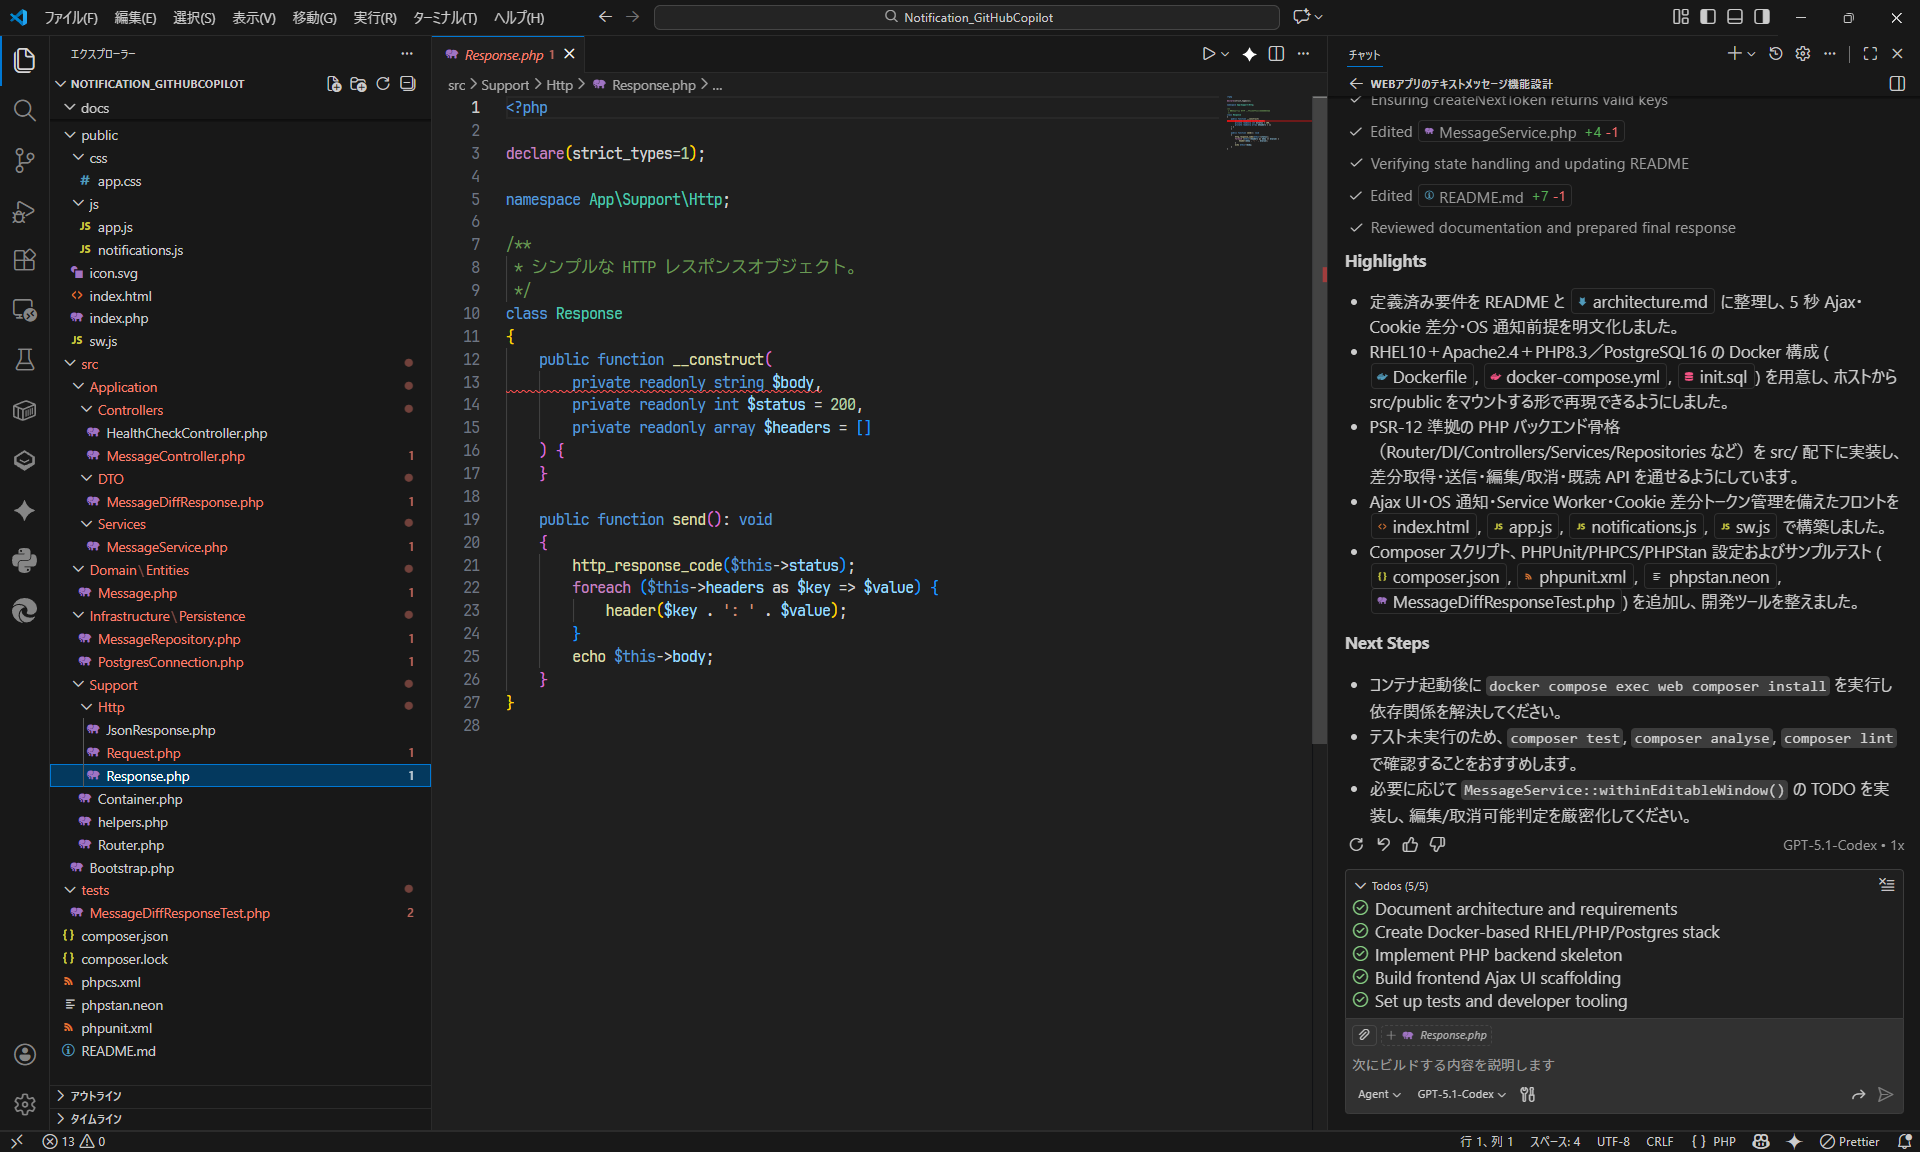
Task: Open the Run and Debug view
Action: (24, 212)
